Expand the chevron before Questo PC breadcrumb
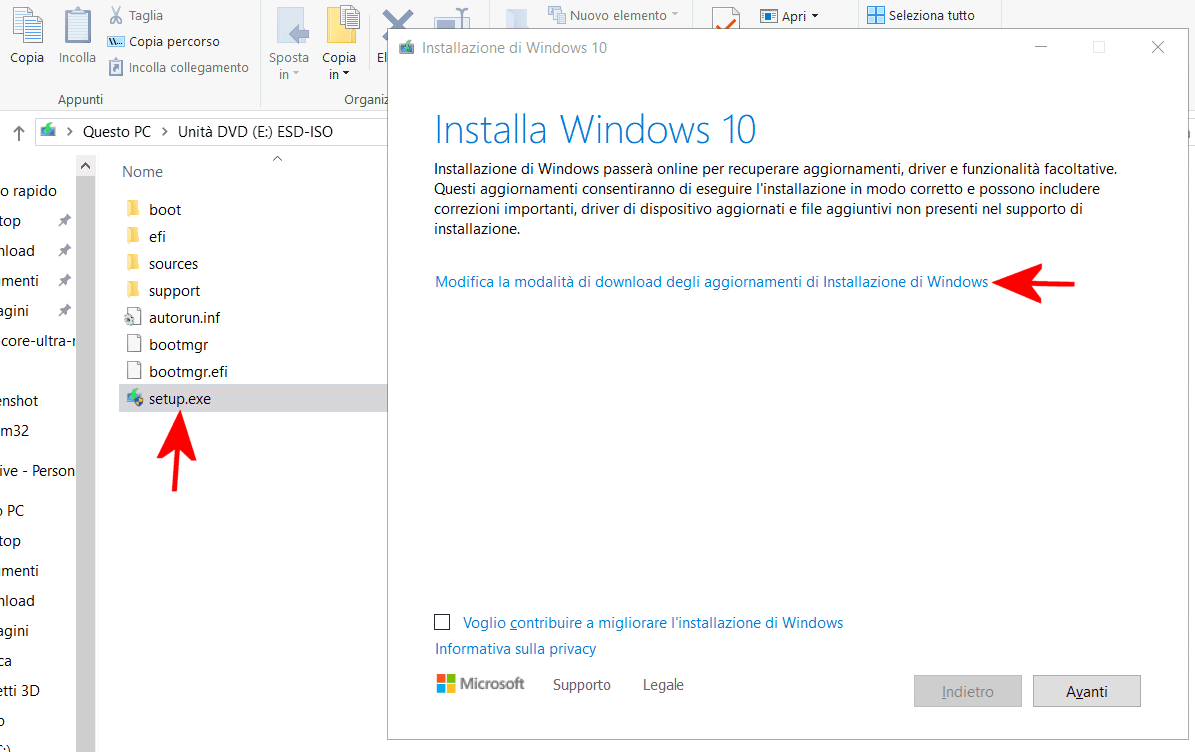This screenshot has width=1195, height=752. 69,132
